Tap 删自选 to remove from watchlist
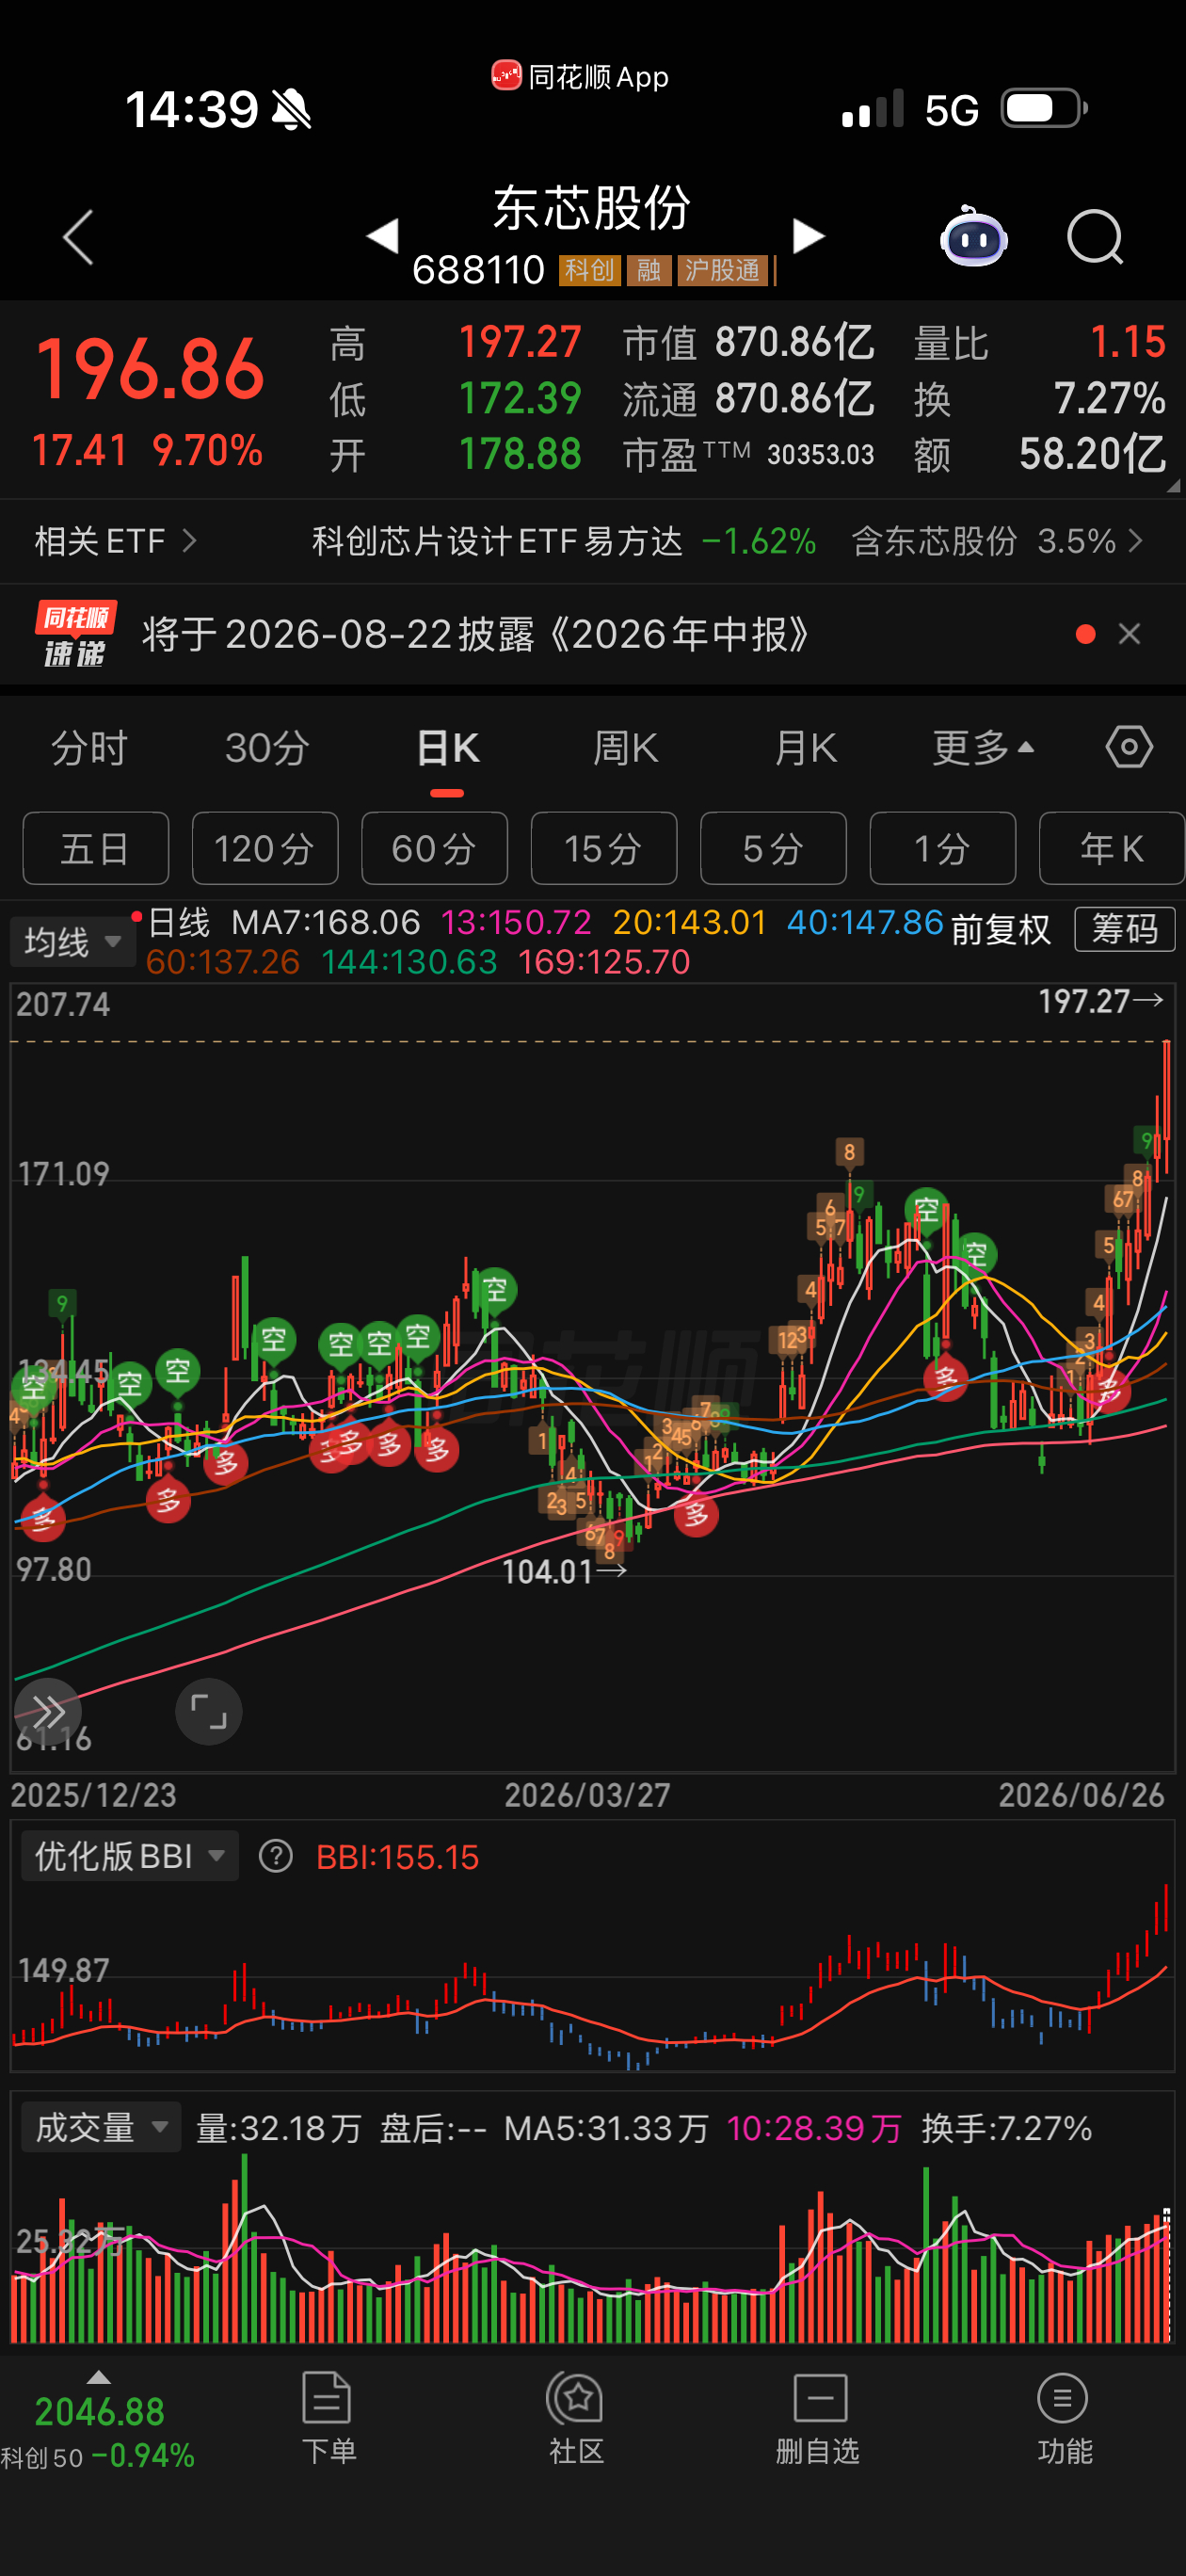Screen dimensions: 1186x2576 click(x=819, y=2418)
